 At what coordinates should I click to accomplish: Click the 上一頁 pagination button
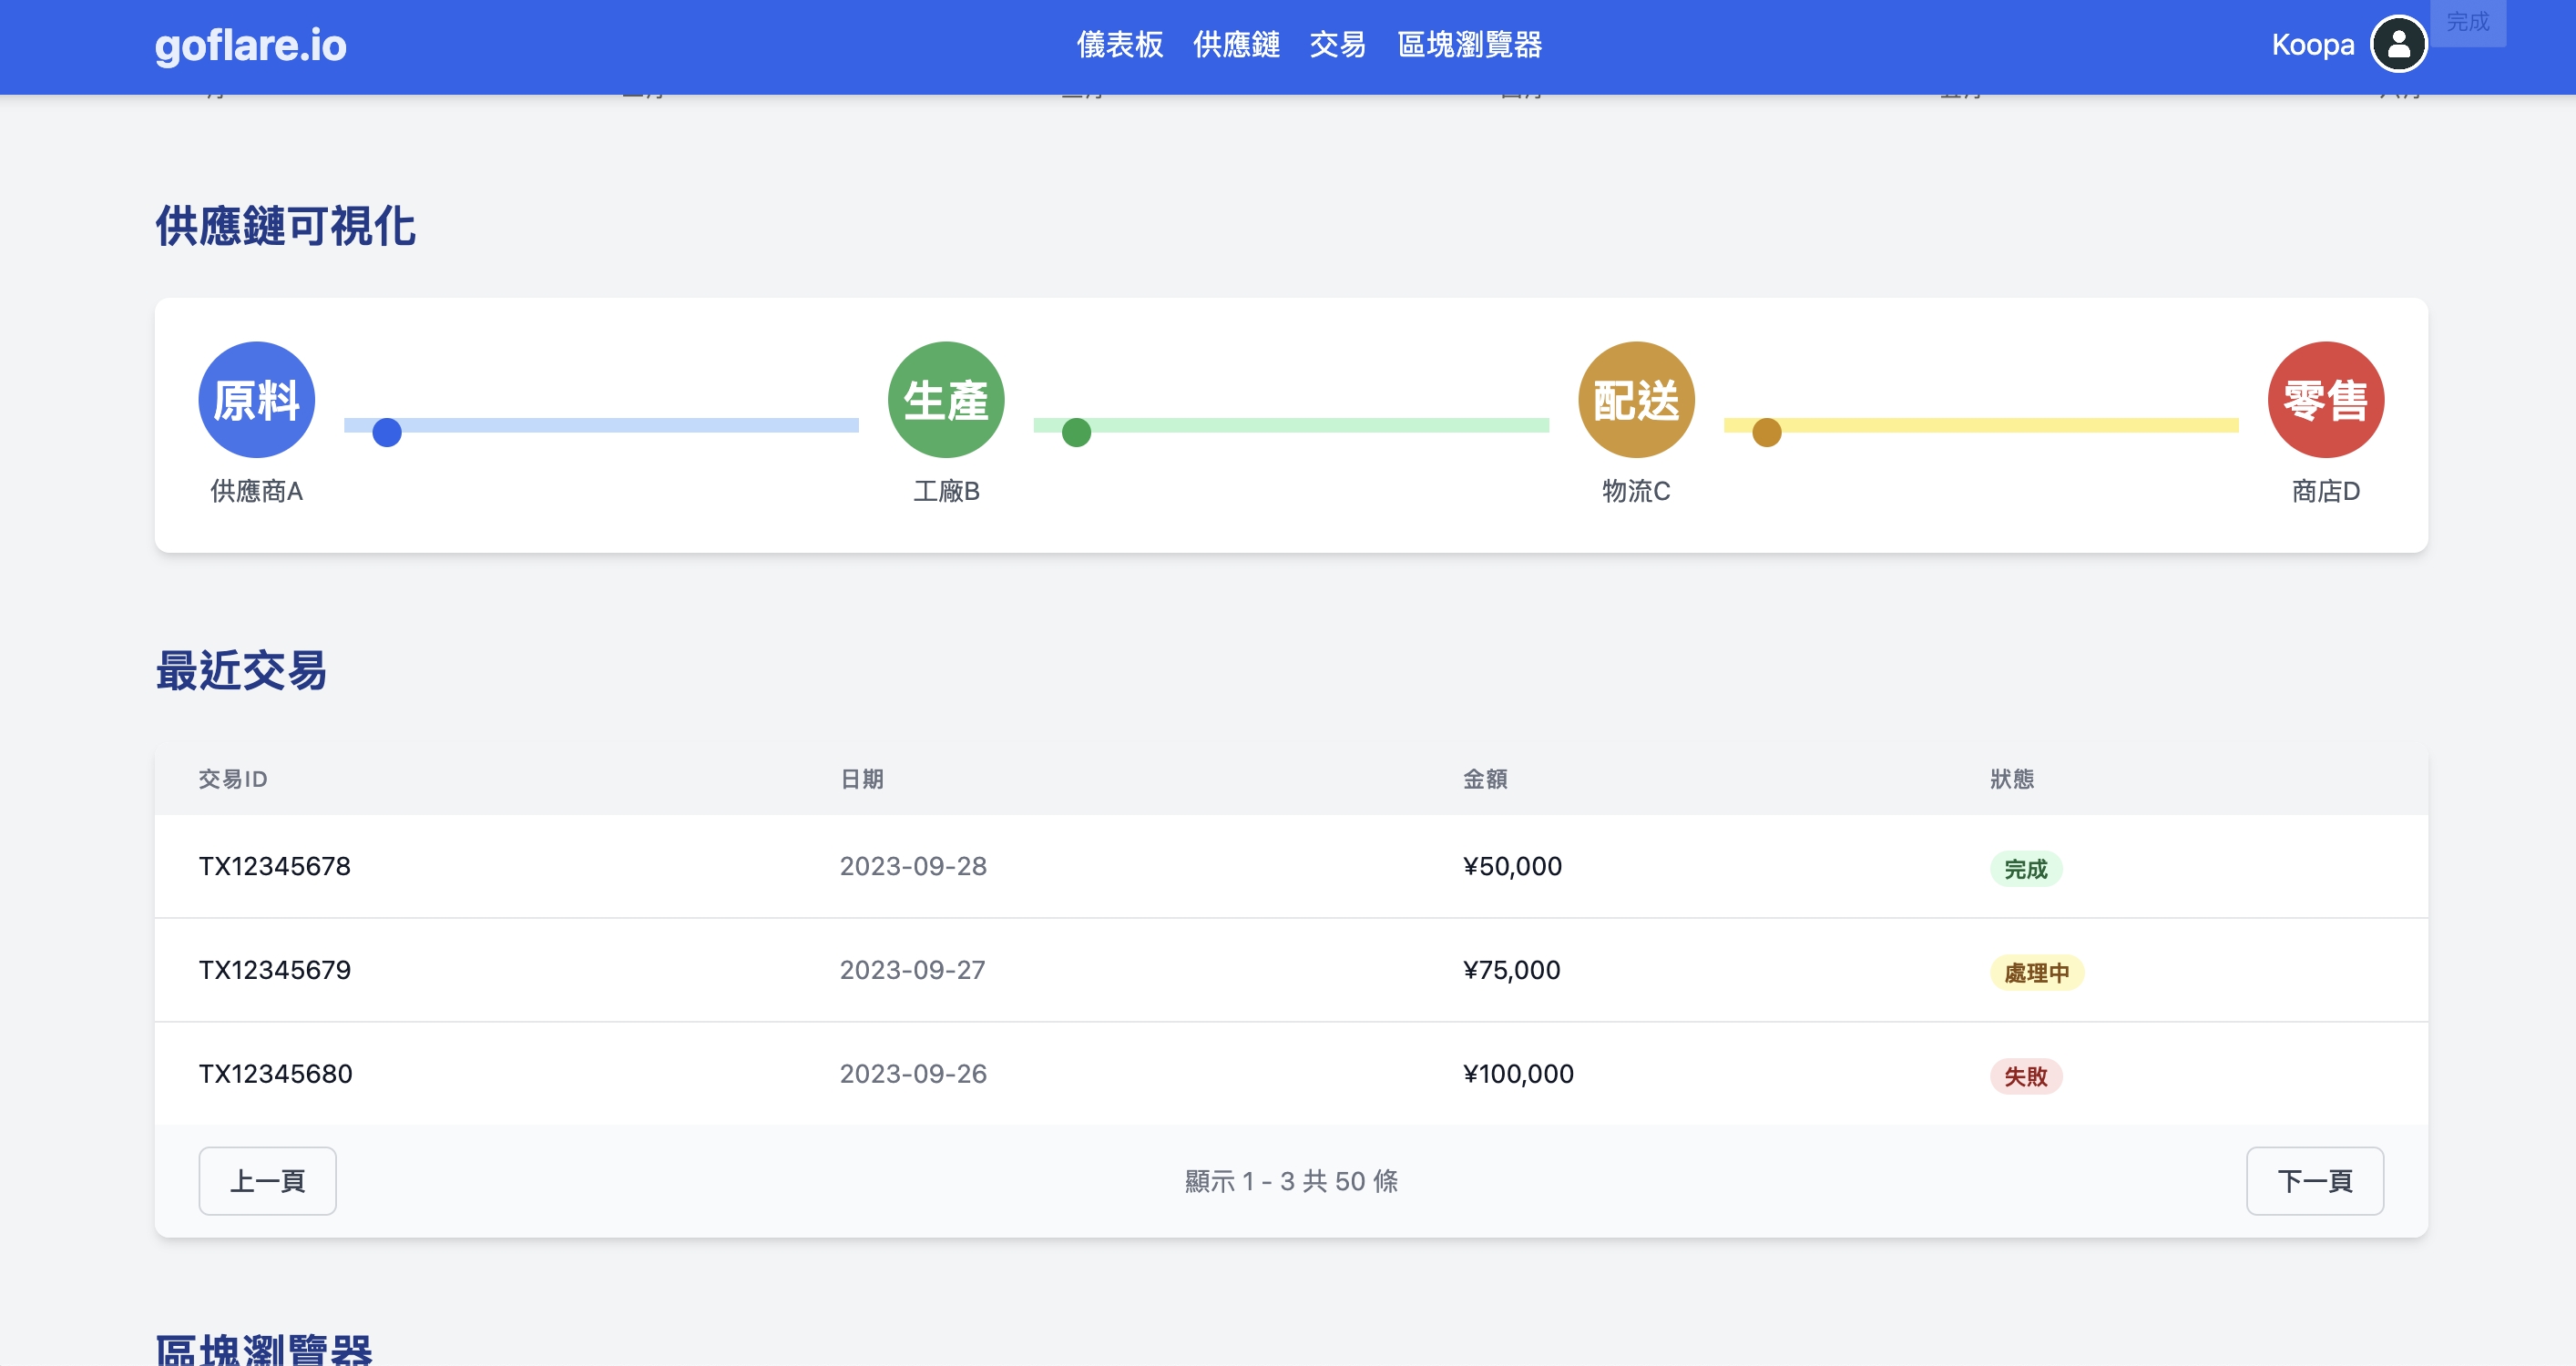(267, 1180)
